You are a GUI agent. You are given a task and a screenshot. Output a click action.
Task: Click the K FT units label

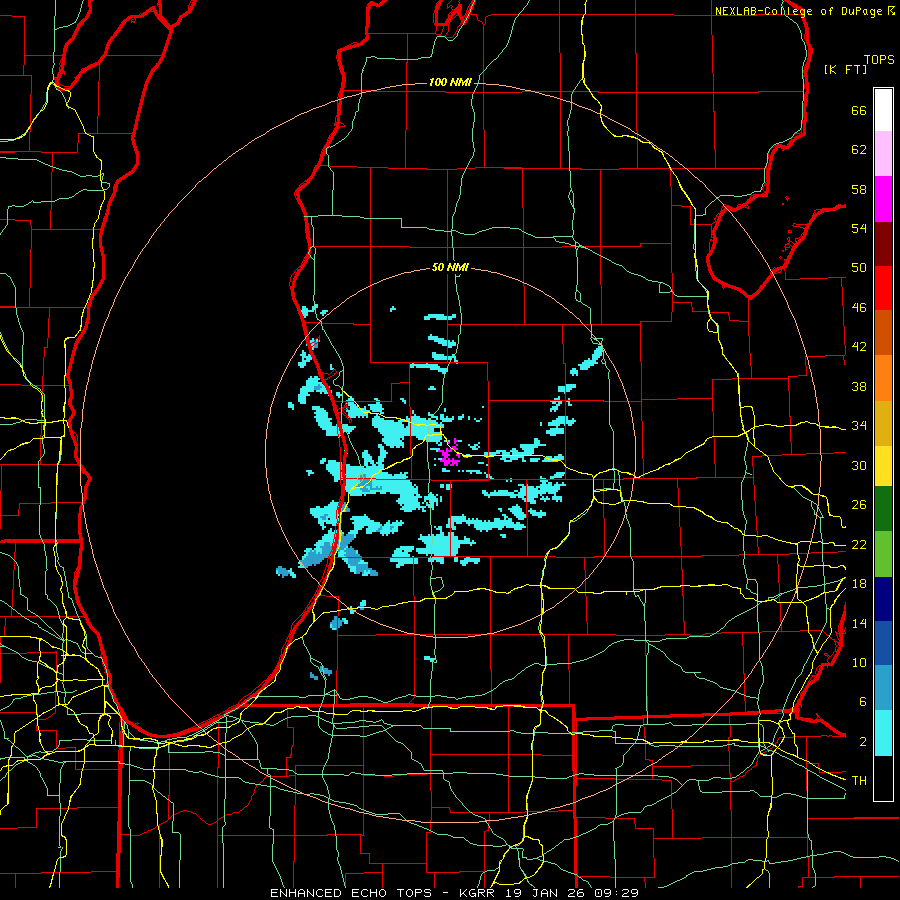click(845, 69)
